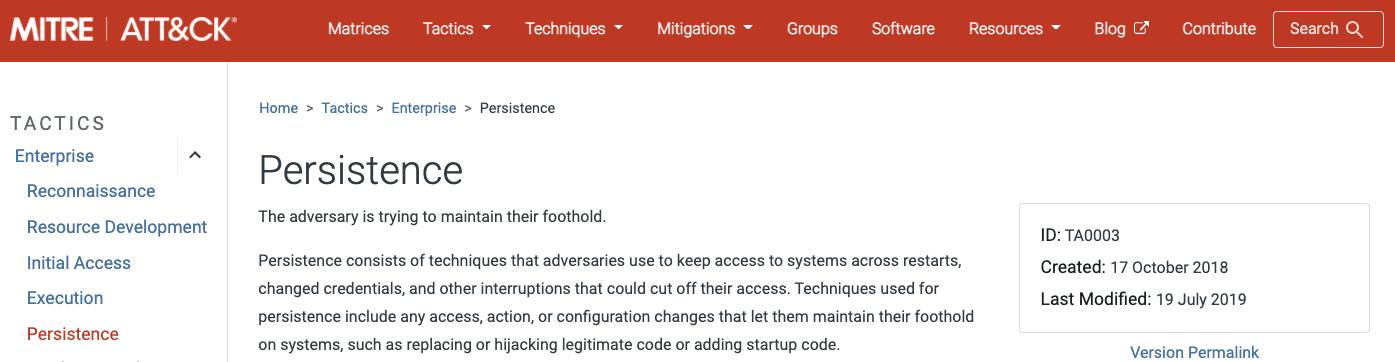The height and width of the screenshot is (362, 1395).
Task: Click the Tactics breadcrumb link
Action: click(x=344, y=108)
